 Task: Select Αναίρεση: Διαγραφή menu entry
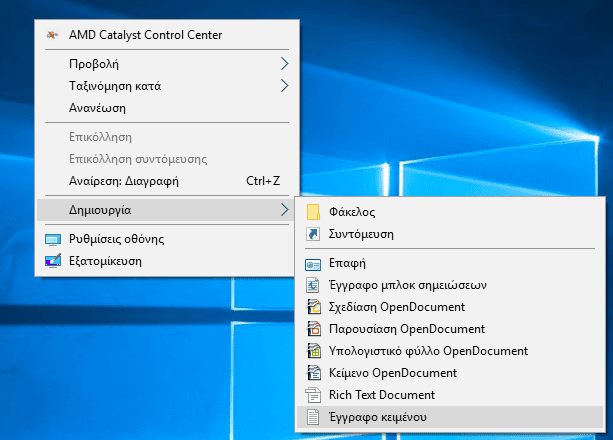coord(124,181)
